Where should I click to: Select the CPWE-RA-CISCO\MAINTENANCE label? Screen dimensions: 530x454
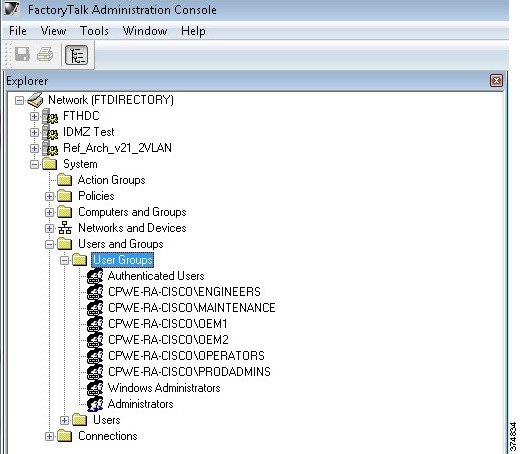click(192, 308)
